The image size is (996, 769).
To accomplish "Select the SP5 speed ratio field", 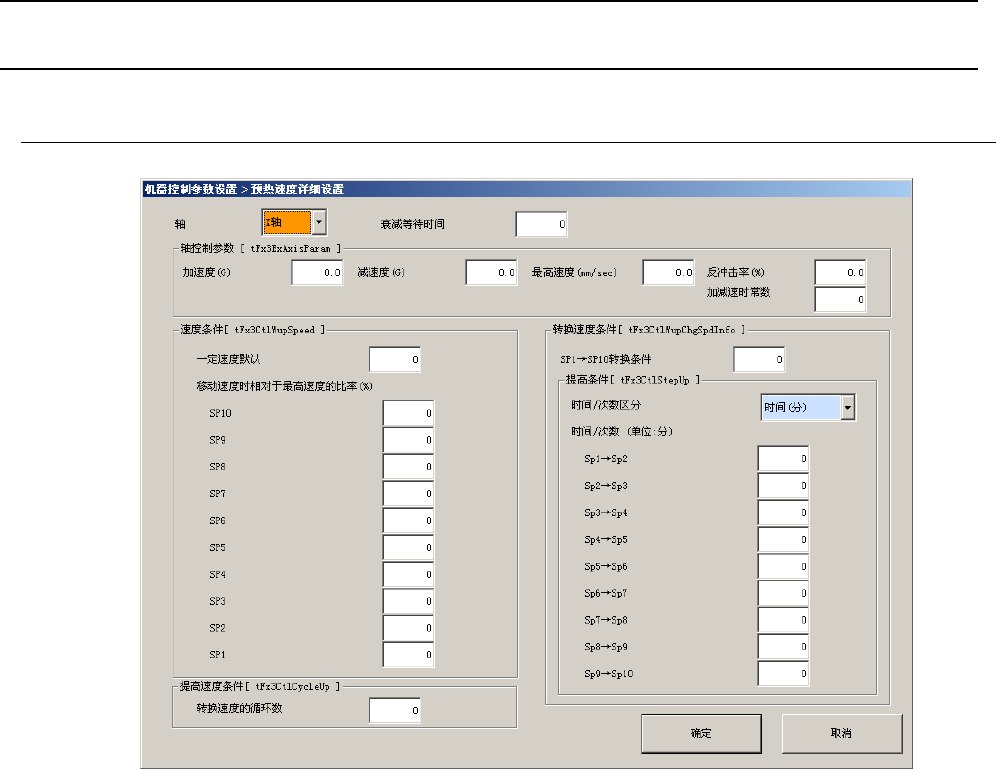I will click(408, 548).
